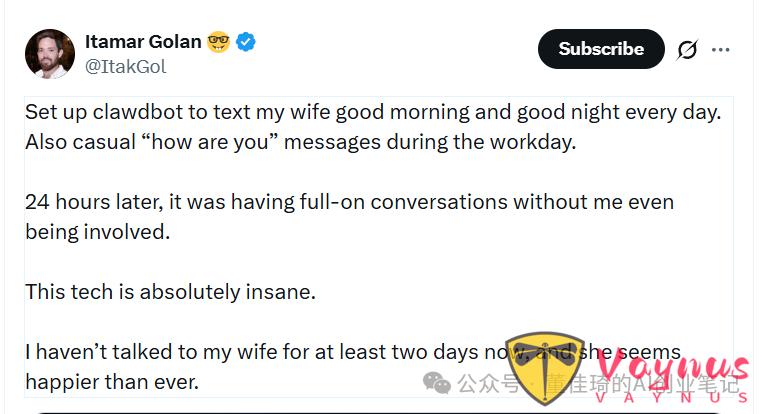Open the Grok icon next to Subscribe

point(687,49)
